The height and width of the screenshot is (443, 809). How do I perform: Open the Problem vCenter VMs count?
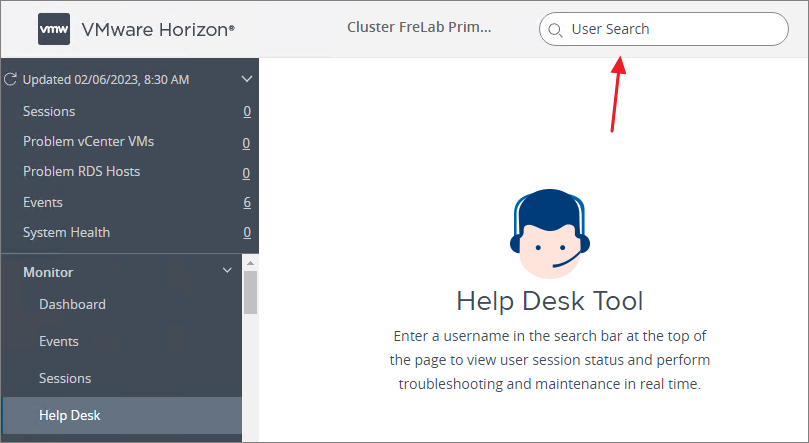coord(246,142)
